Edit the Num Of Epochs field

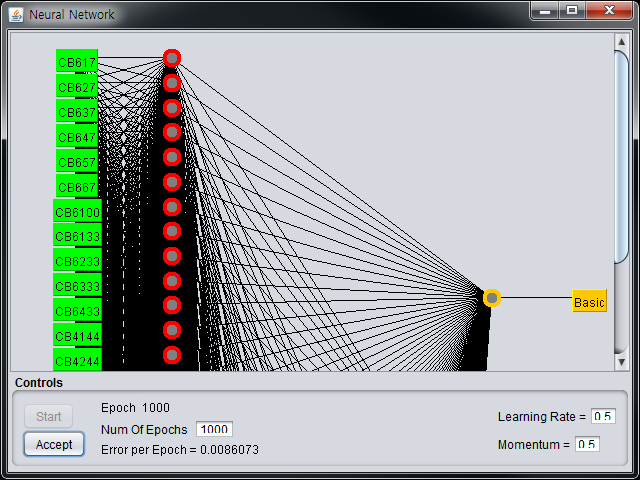(x=214, y=429)
